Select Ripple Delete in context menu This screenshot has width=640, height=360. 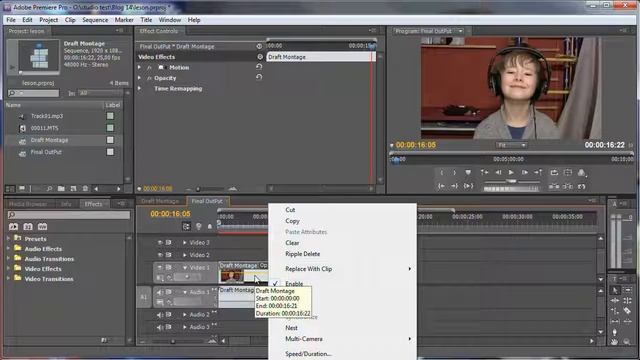(x=302, y=254)
